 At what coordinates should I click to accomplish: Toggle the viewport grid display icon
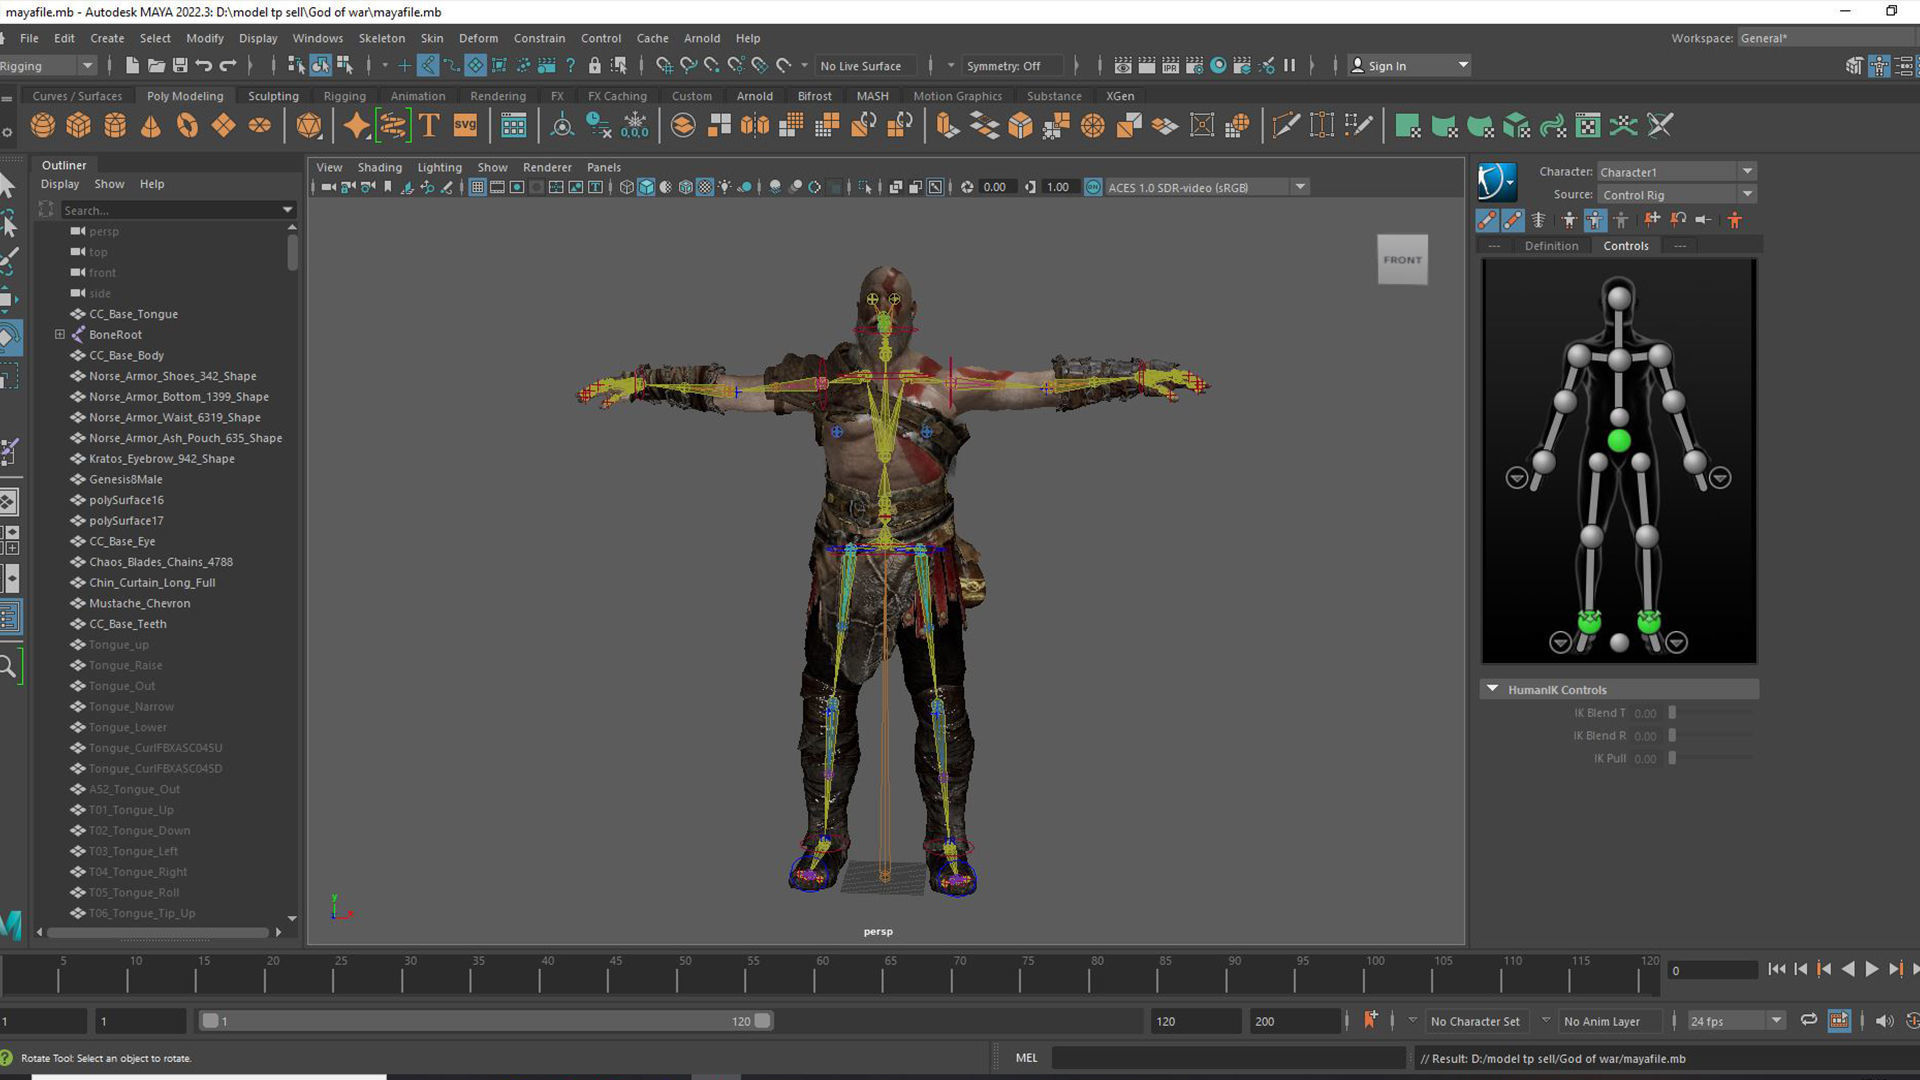[478, 187]
